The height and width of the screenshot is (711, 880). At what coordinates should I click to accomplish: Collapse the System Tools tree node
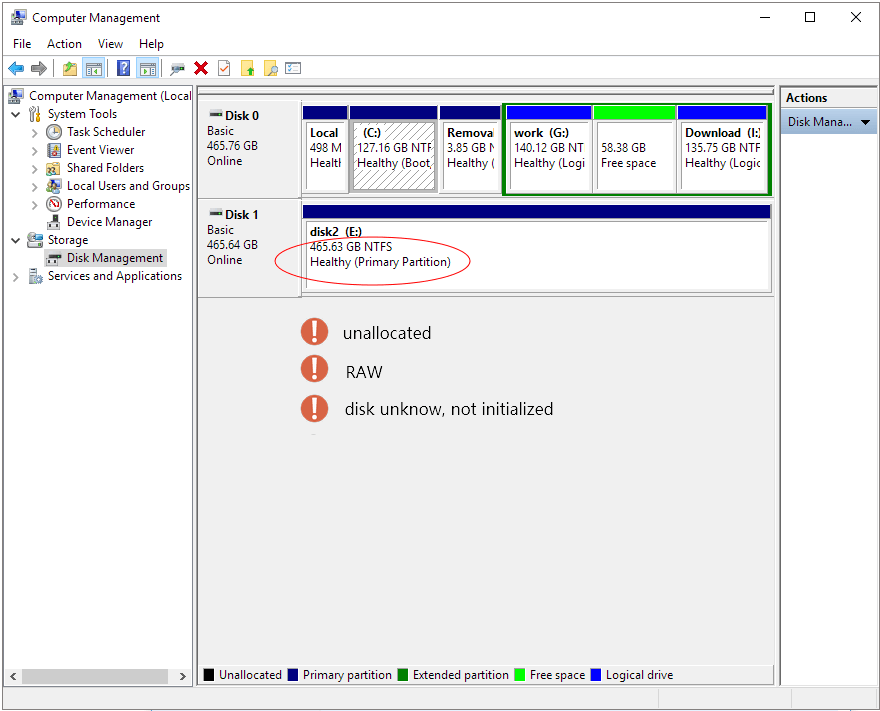(16, 114)
